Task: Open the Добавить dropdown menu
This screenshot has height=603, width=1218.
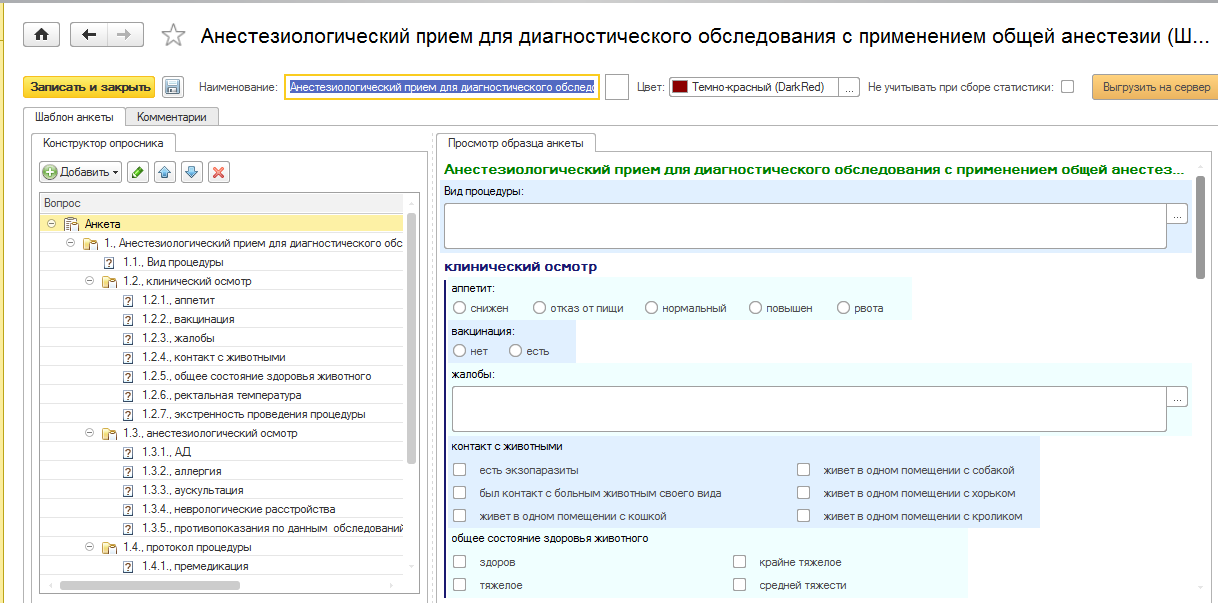Action: click(x=81, y=172)
